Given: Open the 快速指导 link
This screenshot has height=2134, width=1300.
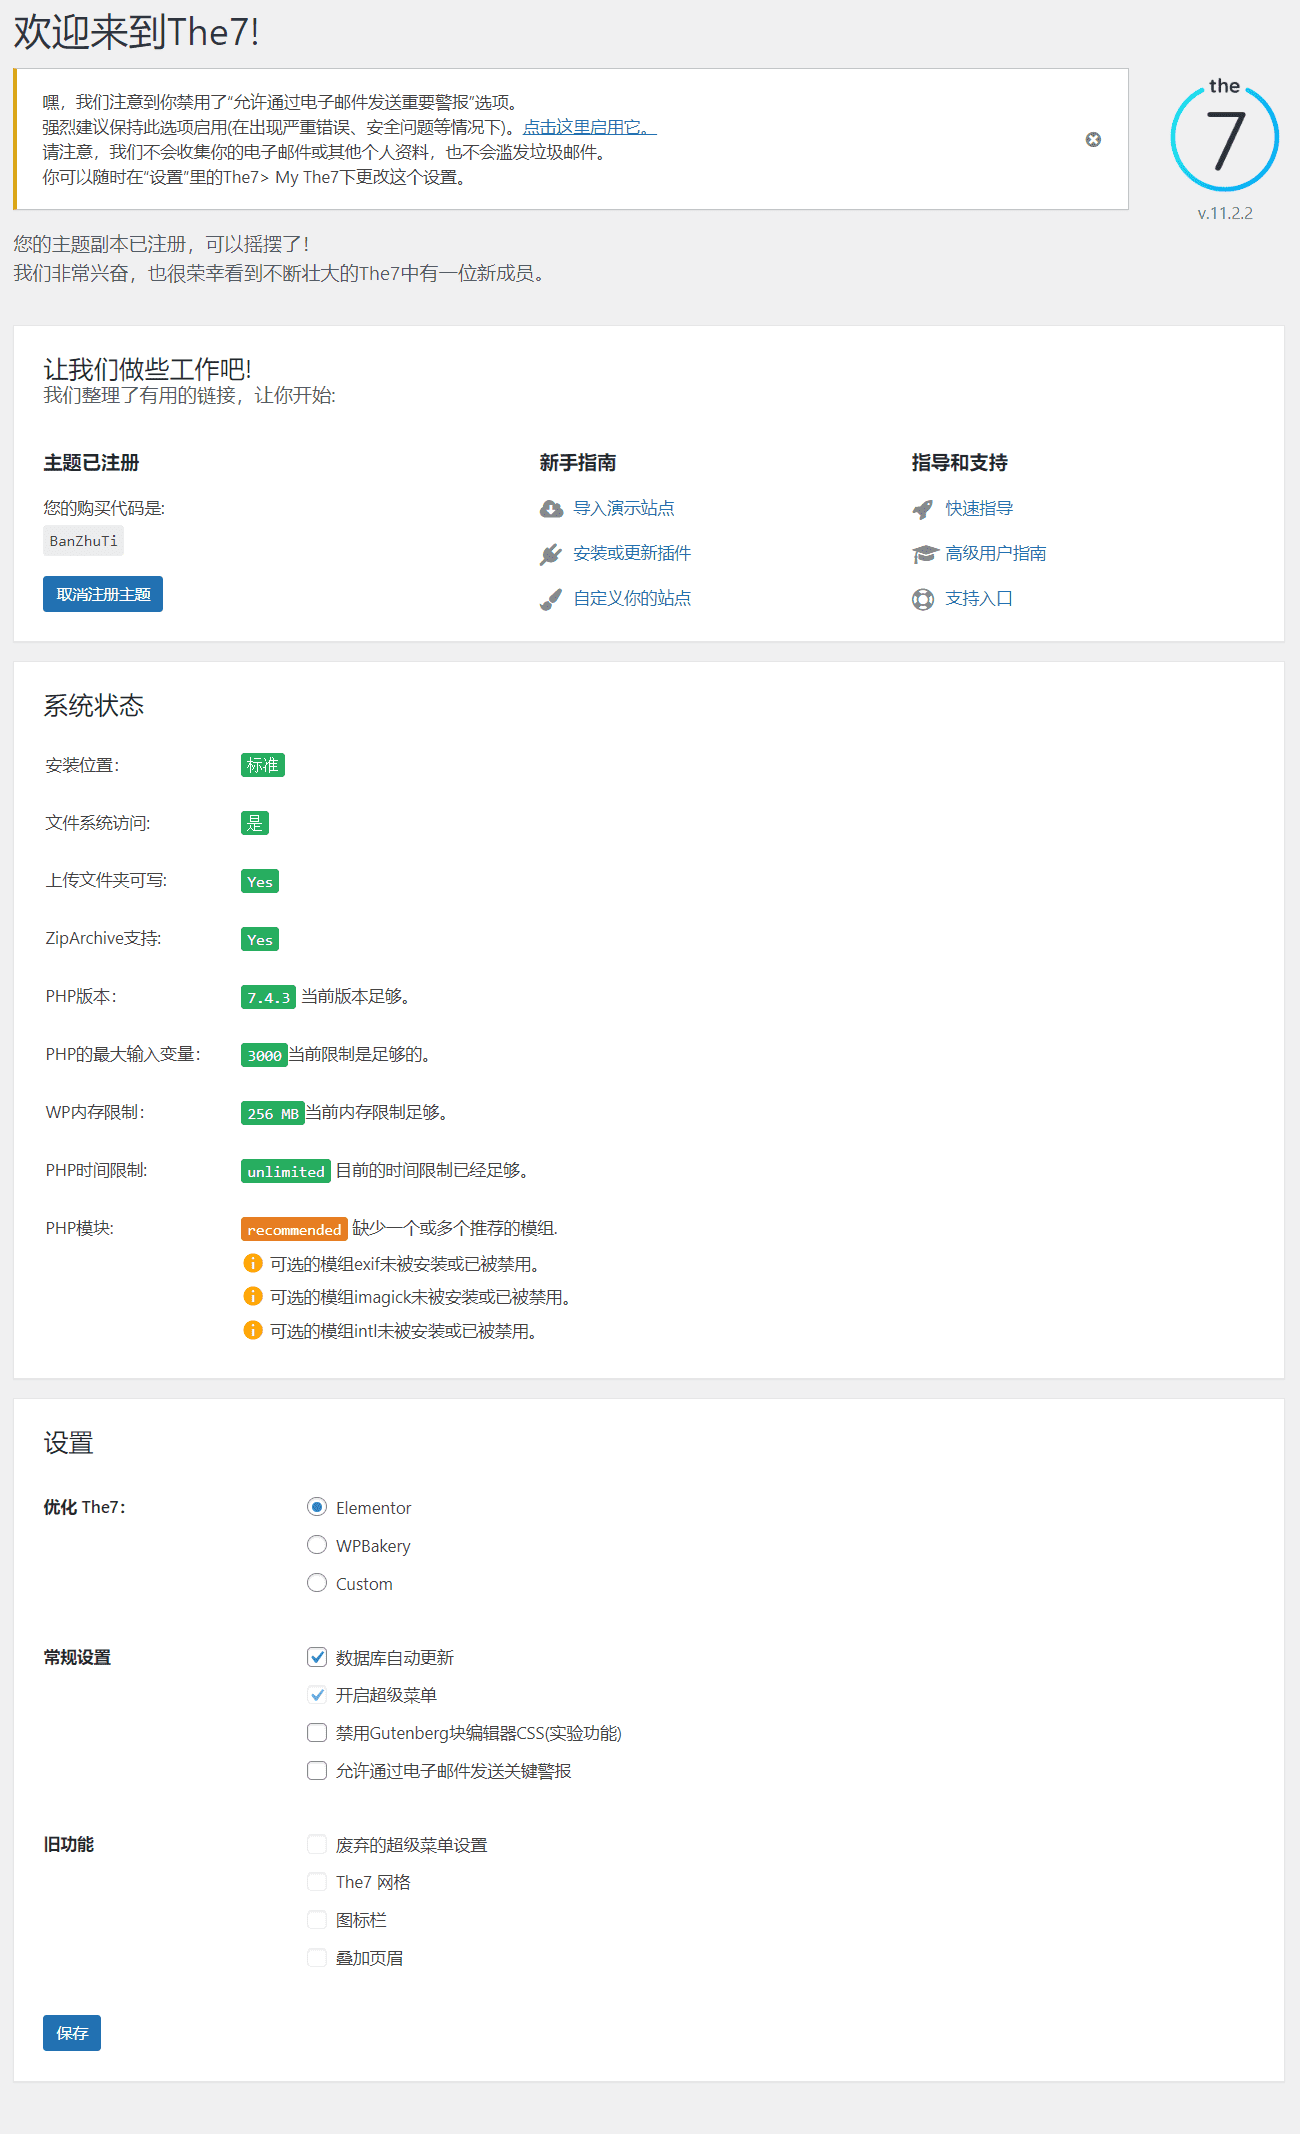Looking at the screenshot, I should 979,508.
